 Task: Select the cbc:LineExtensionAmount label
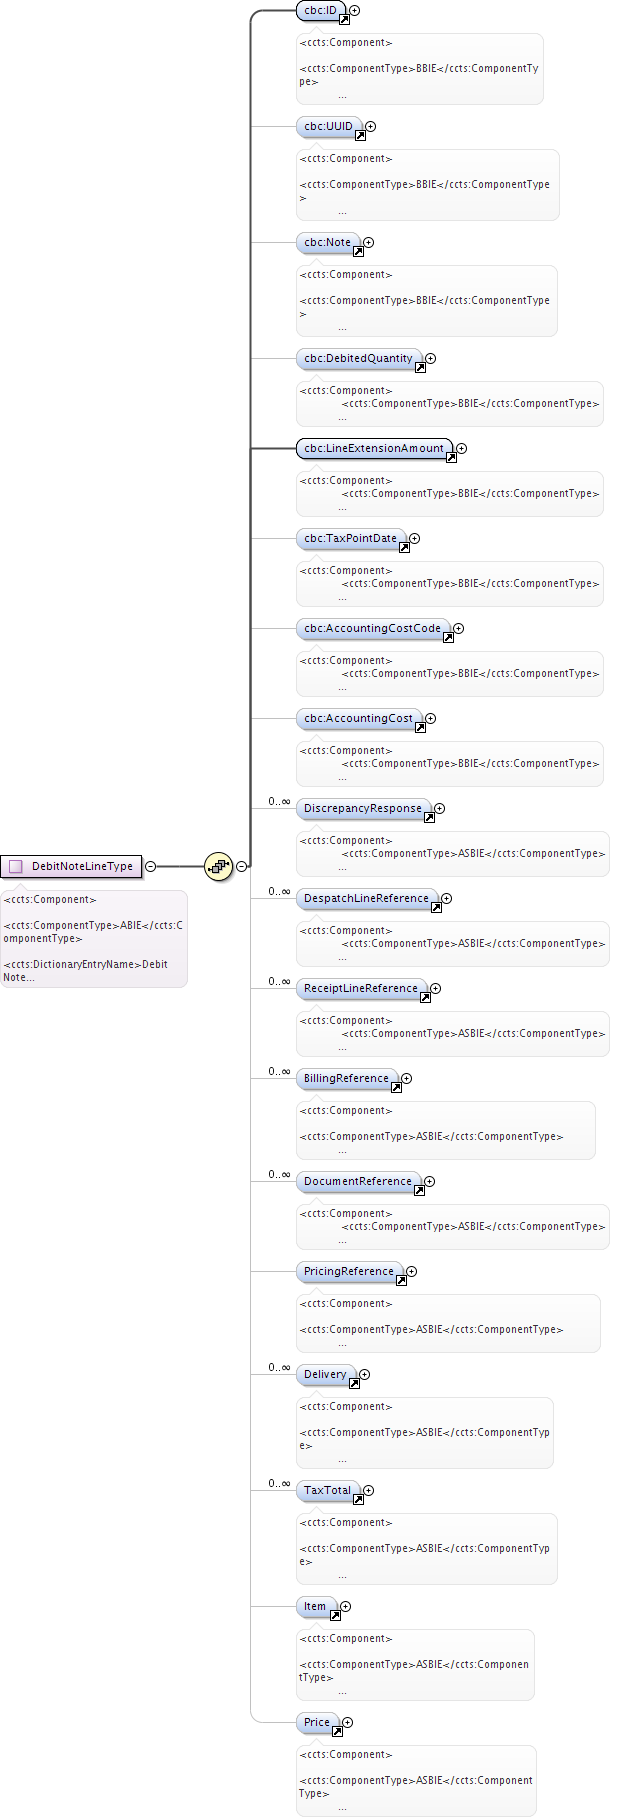(374, 448)
